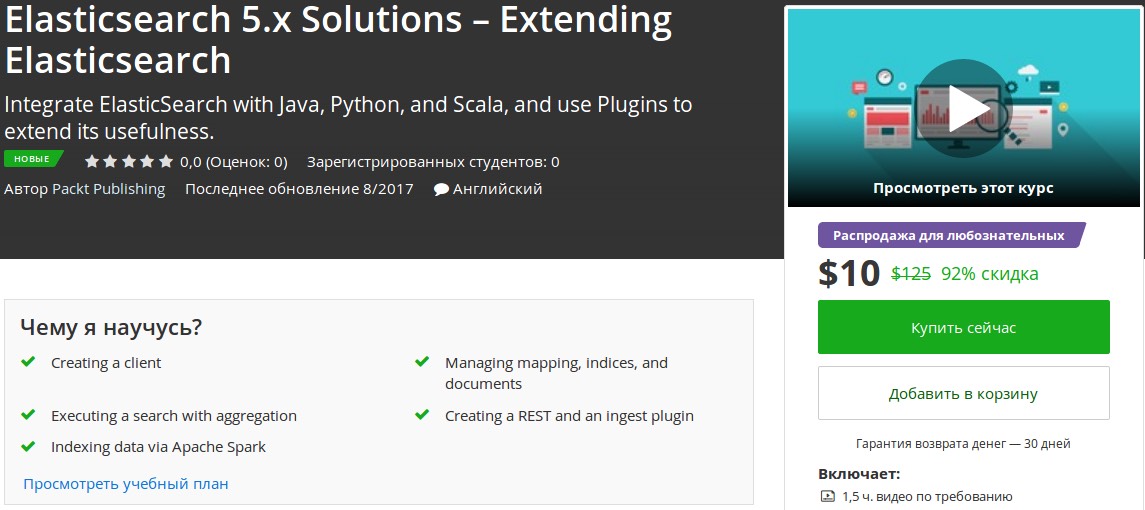
Task: Play the course preview video
Action: (963, 108)
